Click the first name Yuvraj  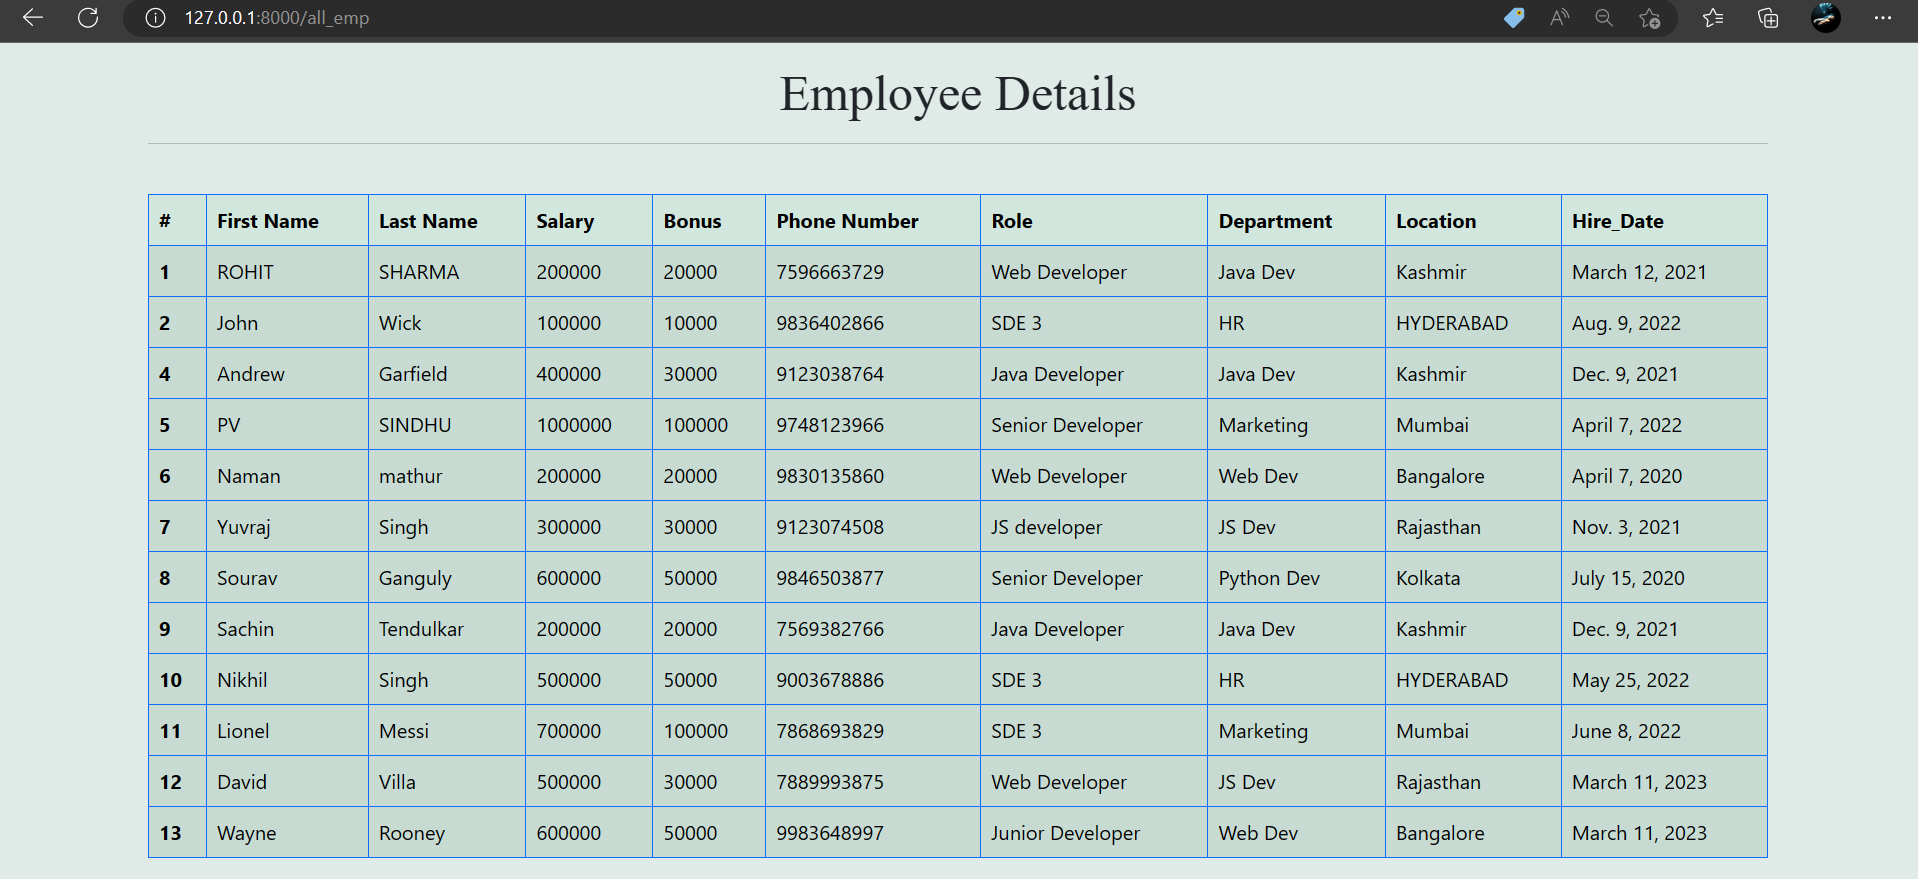pos(244,527)
